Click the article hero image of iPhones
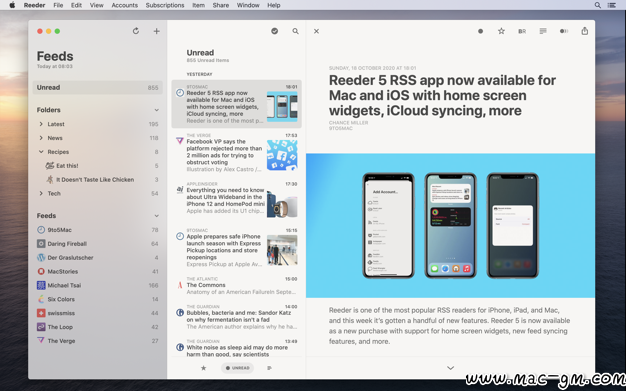 pos(450,226)
